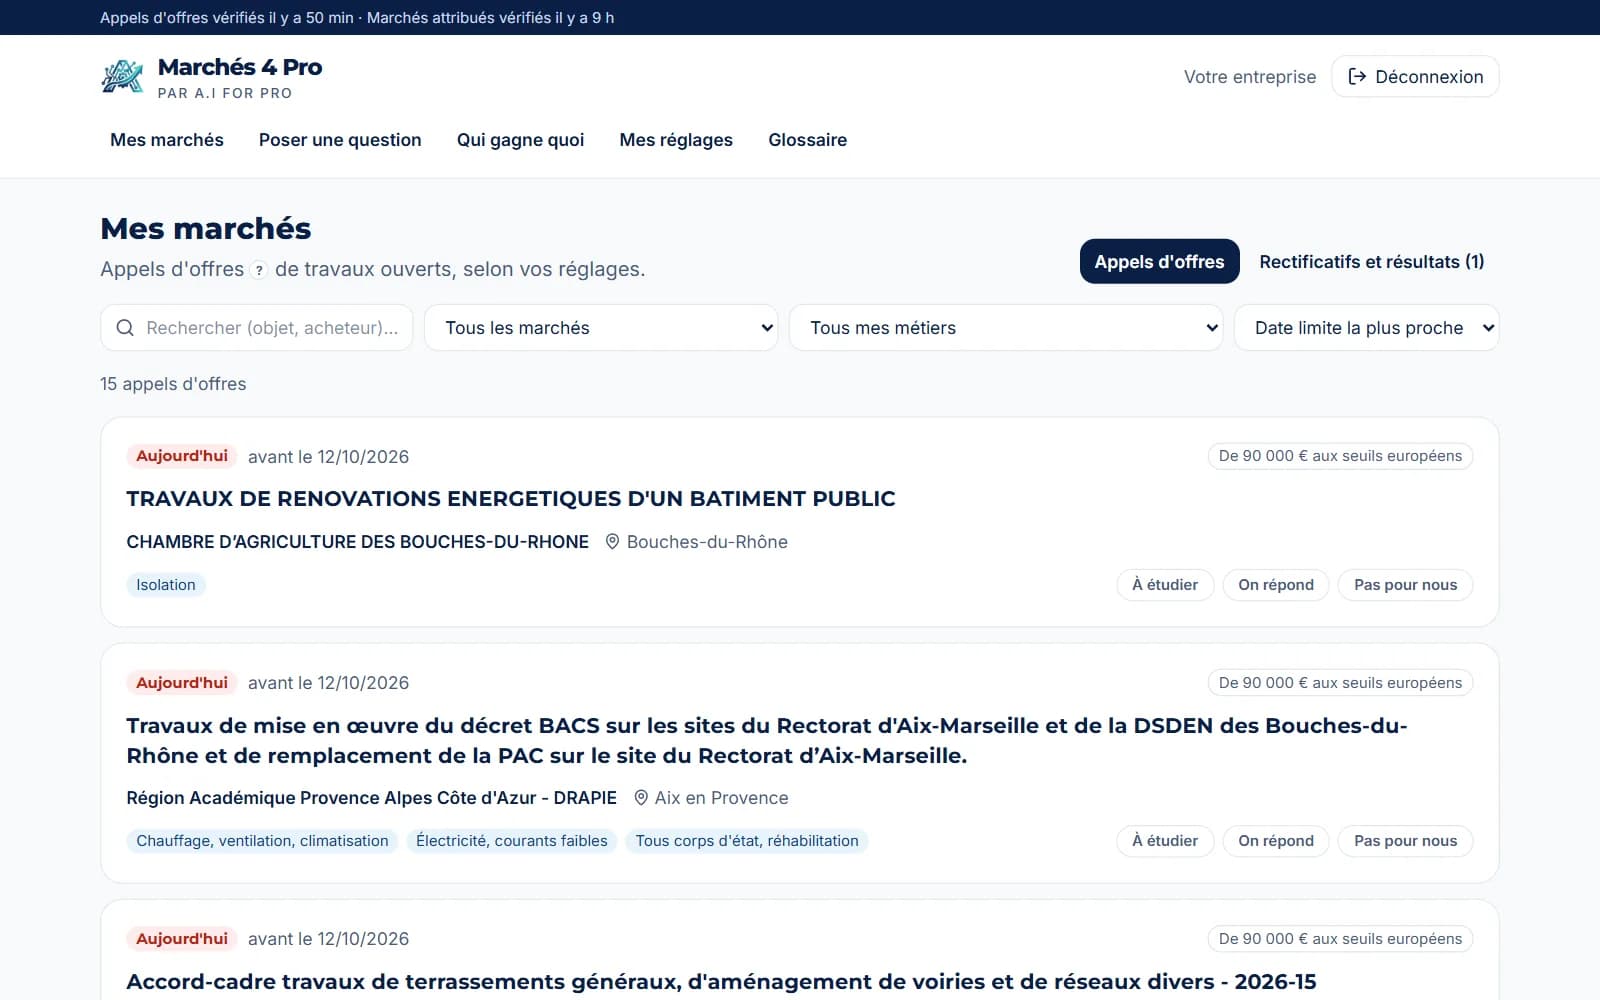Click the Isolation tag
The width and height of the screenshot is (1600, 1000).
166,585
